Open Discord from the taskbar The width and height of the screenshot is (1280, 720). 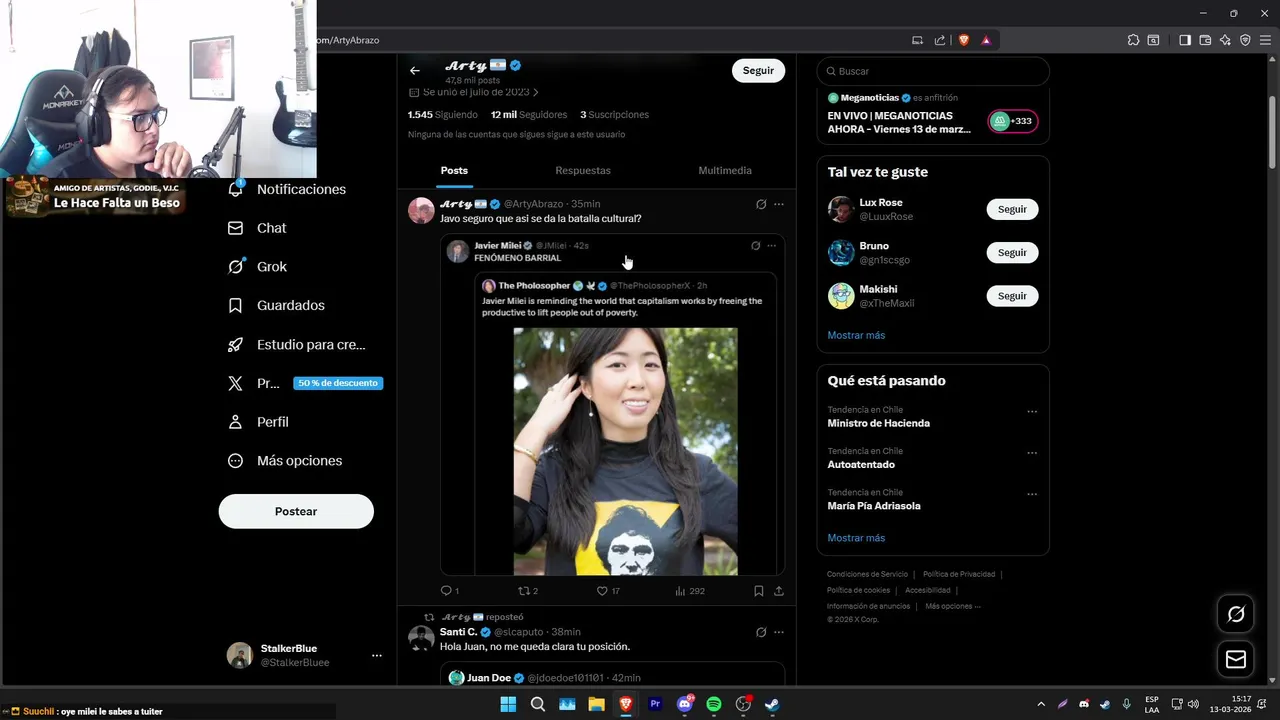click(685, 704)
